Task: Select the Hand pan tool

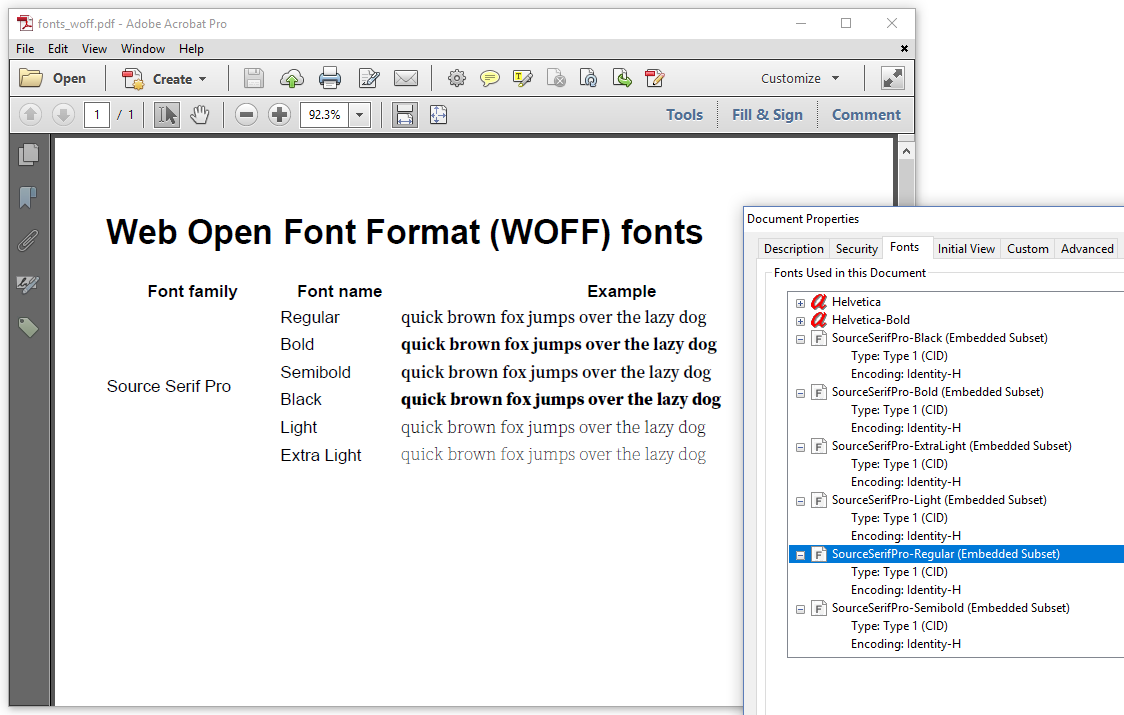Action: tap(199, 115)
